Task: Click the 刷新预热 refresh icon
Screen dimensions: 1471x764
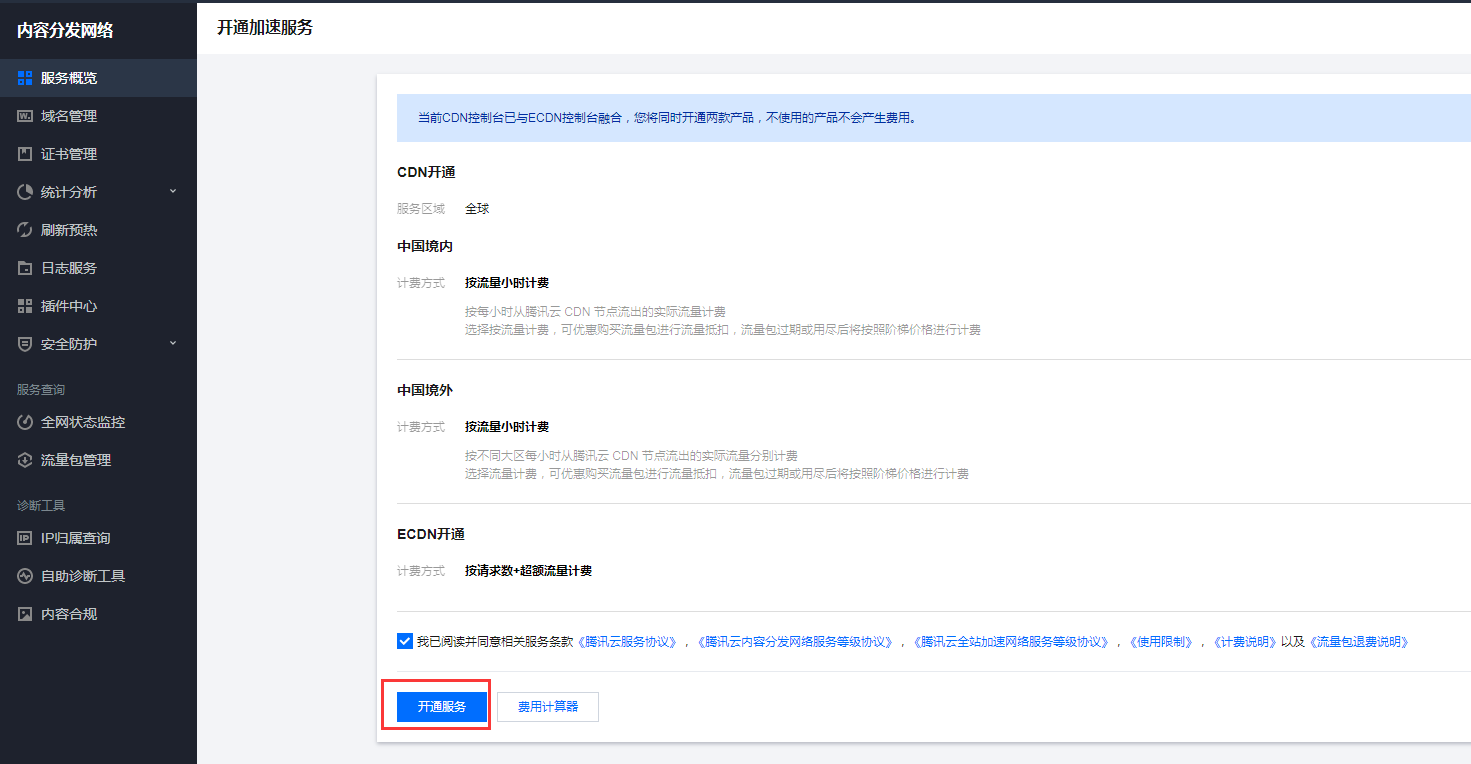Action: coord(25,230)
